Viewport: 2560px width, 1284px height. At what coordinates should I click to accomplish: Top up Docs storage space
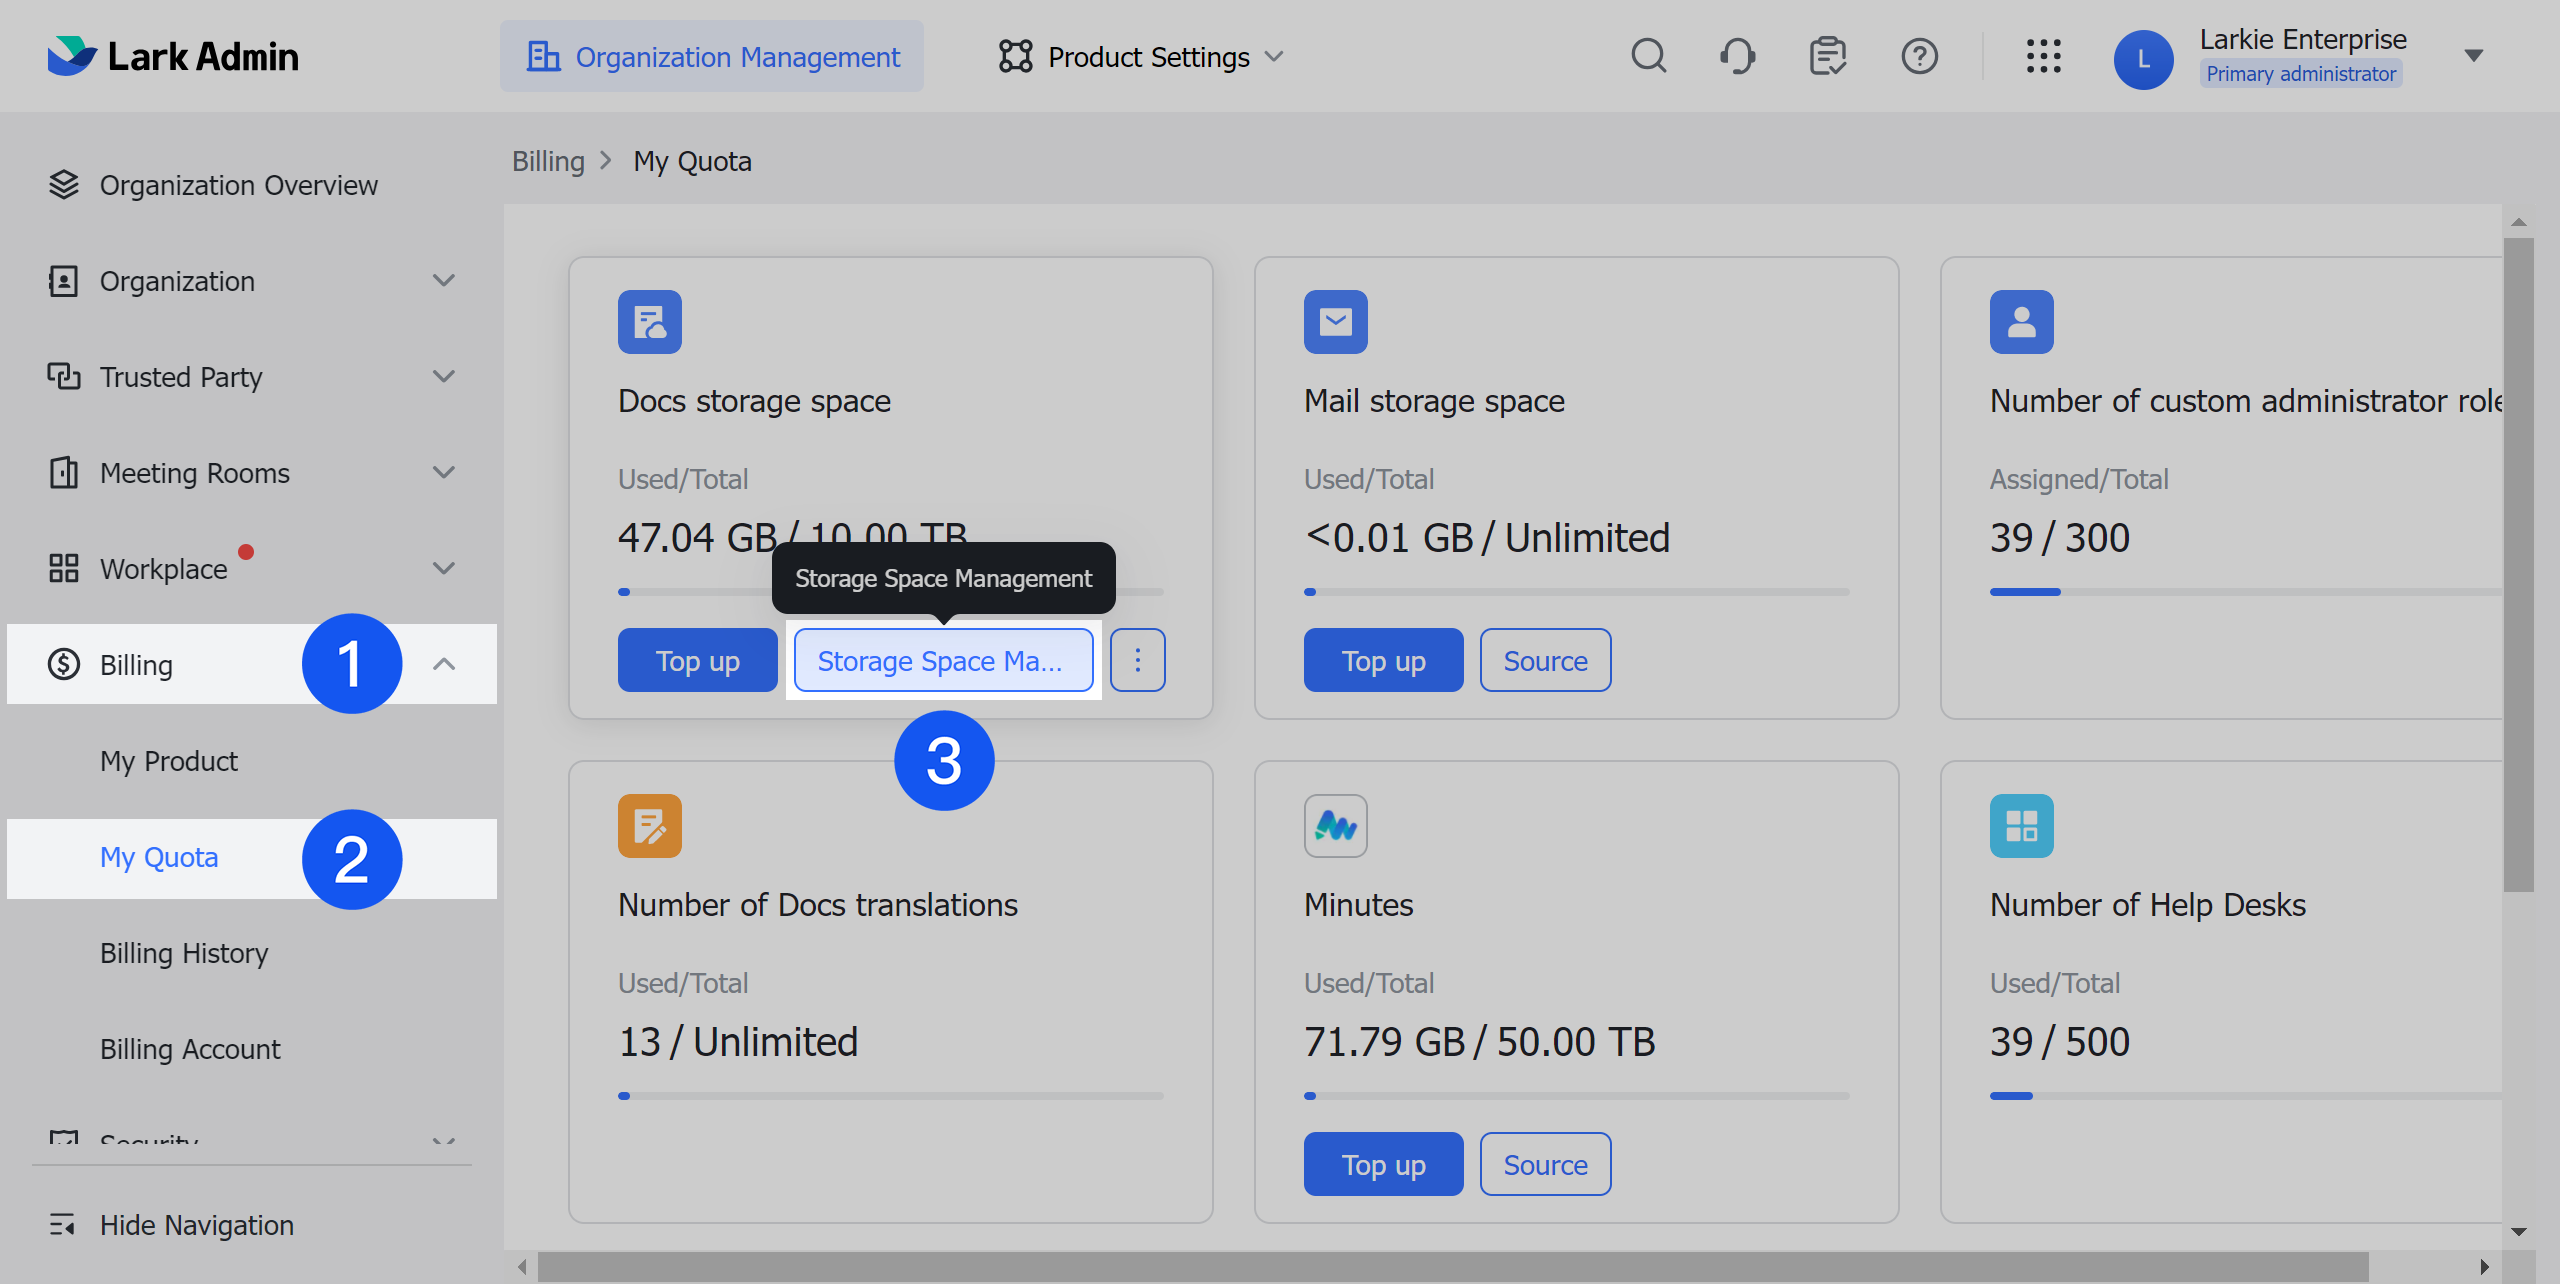pyautogui.click(x=698, y=660)
